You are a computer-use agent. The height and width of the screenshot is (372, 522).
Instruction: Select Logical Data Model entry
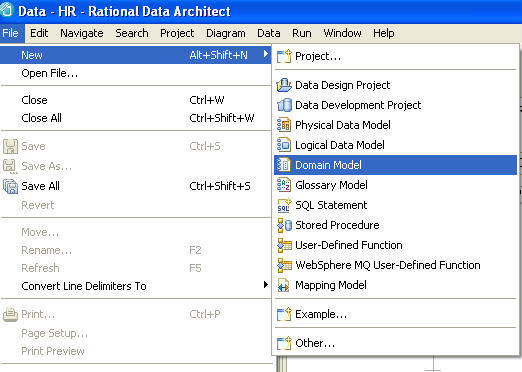click(x=396, y=145)
